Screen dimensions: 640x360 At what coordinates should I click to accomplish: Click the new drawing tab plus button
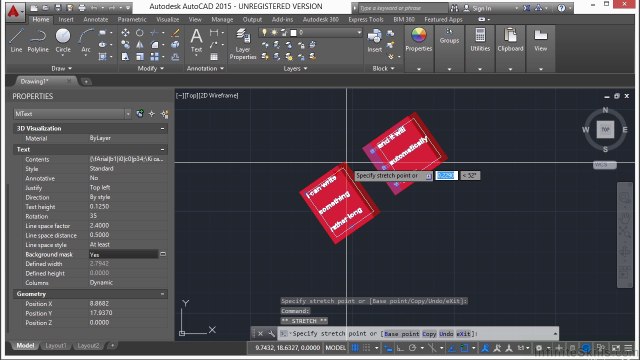(86, 82)
